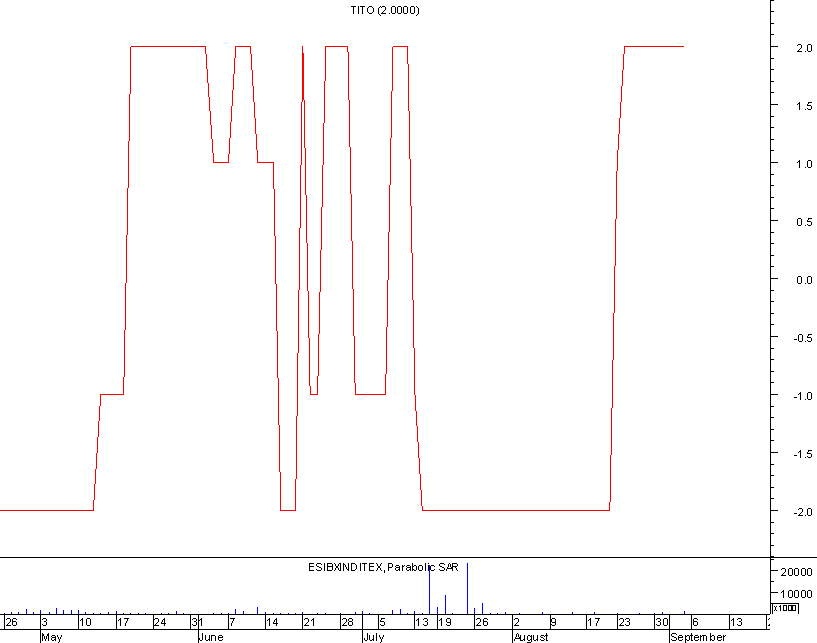Click the TITO (2.0000) chart title
The height and width of the screenshot is (643, 817).
click(385, 10)
